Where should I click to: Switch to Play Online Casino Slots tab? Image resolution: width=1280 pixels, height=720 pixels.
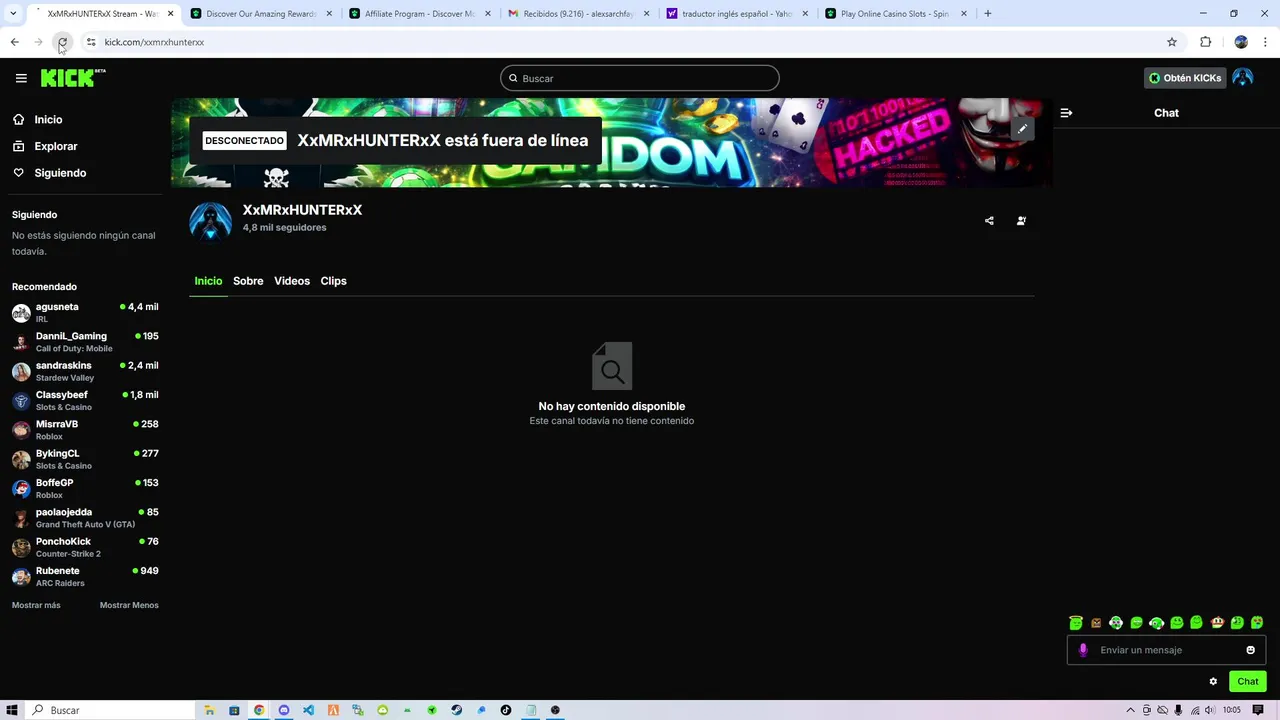896,14
